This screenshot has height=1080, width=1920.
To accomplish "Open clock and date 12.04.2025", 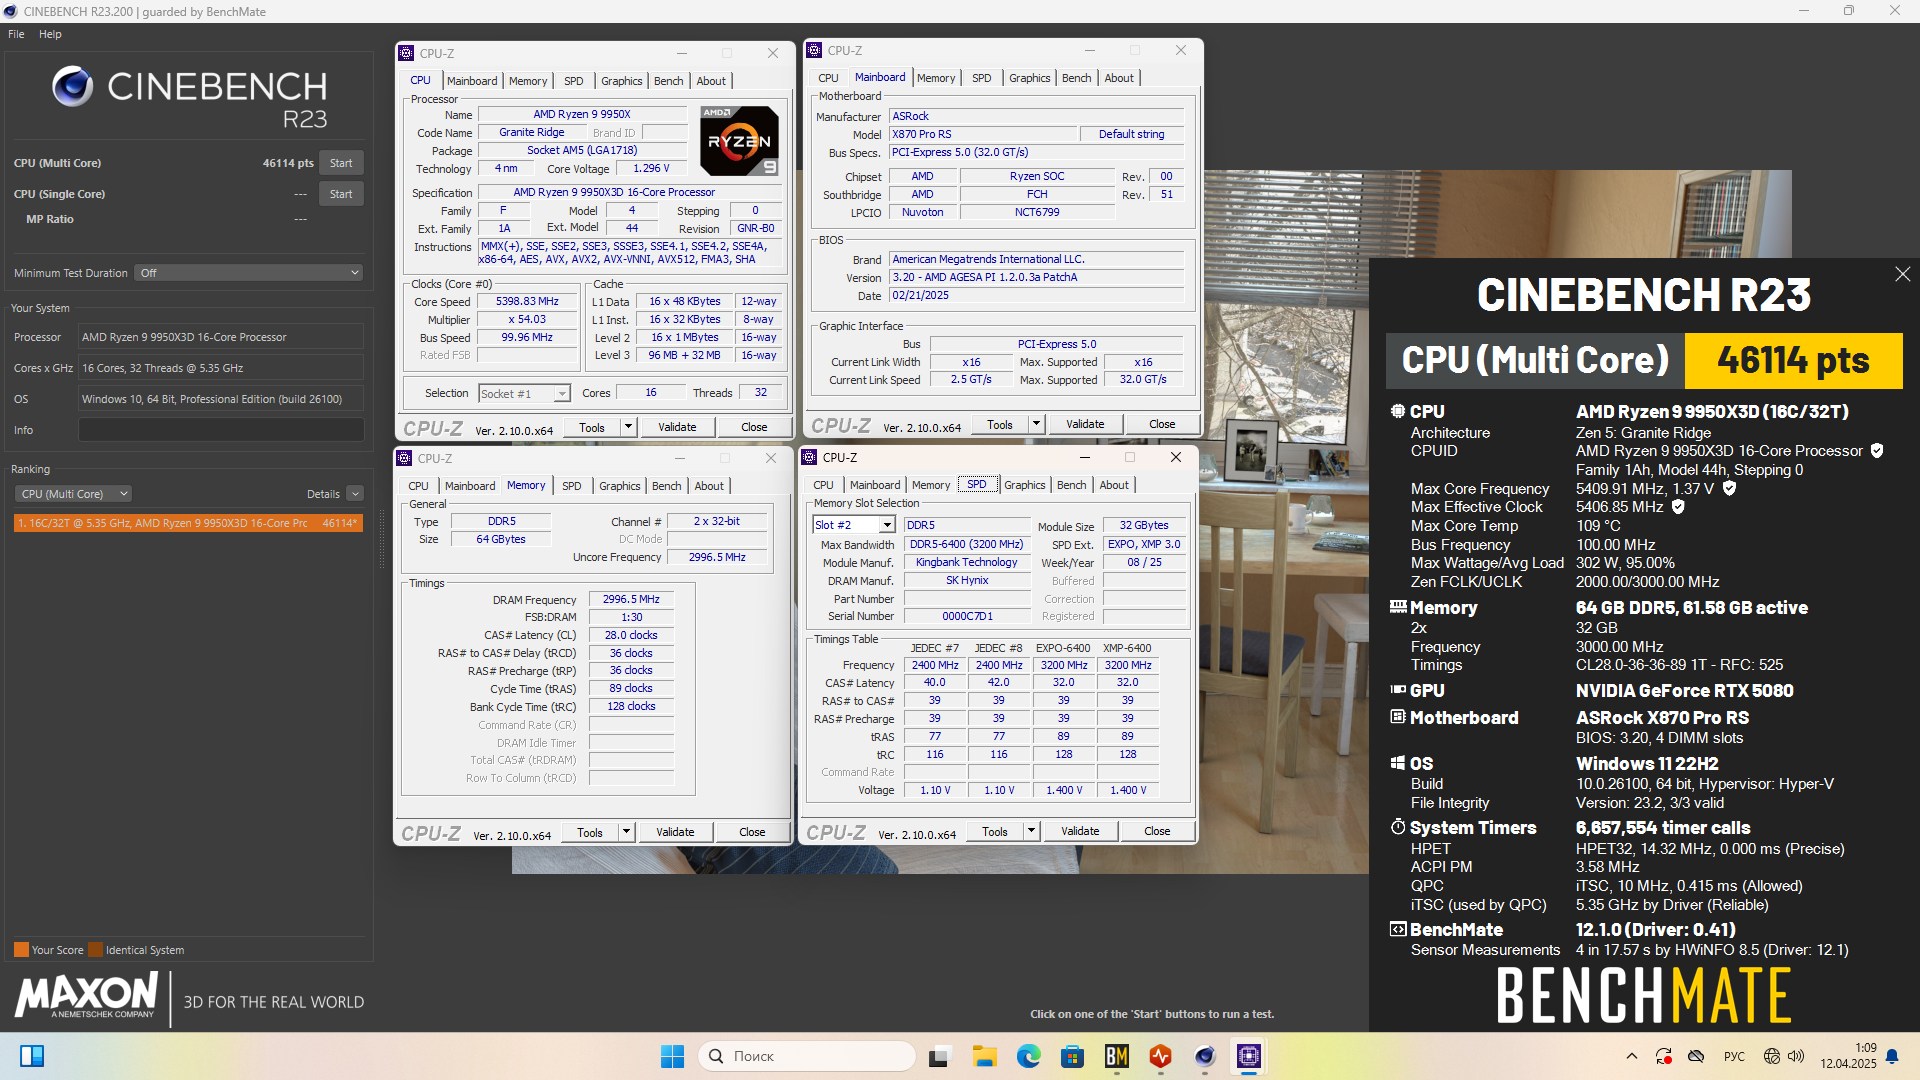I will [1848, 1056].
